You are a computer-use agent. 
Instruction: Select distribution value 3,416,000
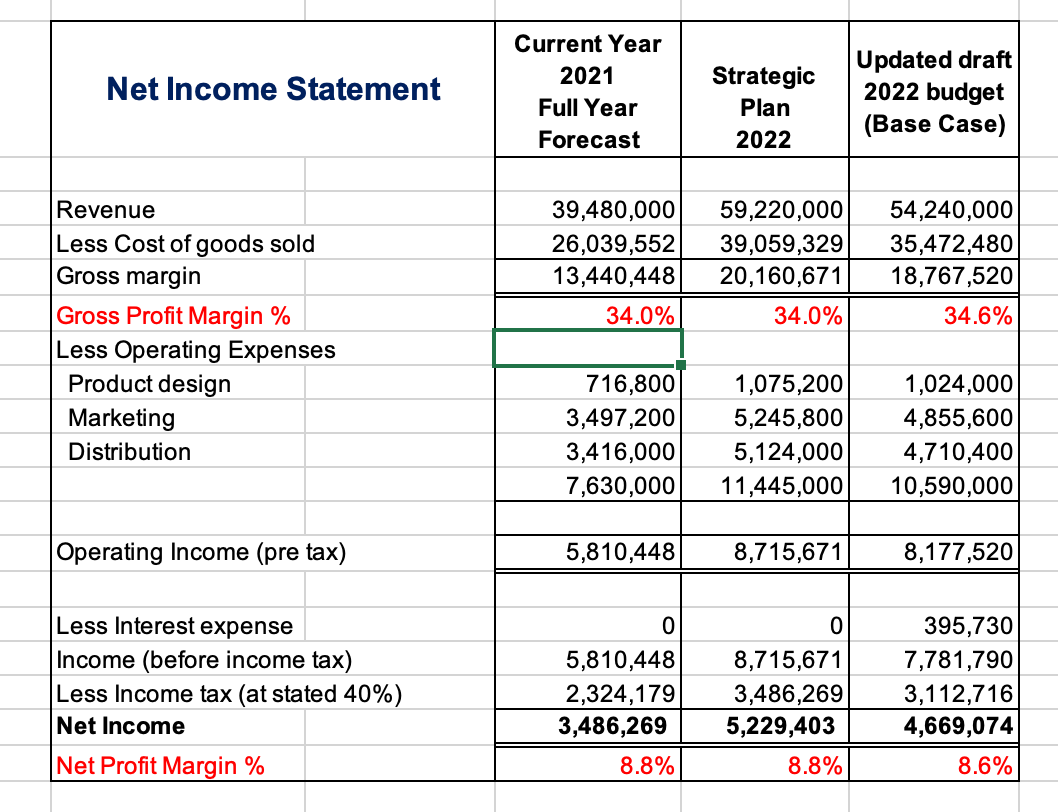(620, 451)
